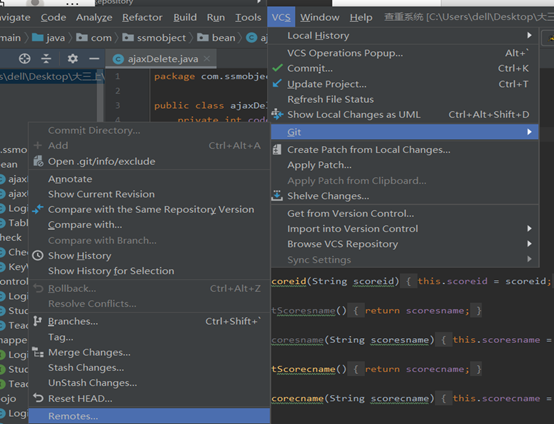Close the ajaxDelete.java tab
Image resolution: width=554 pixels, height=424 pixels.
tap(207, 59)
